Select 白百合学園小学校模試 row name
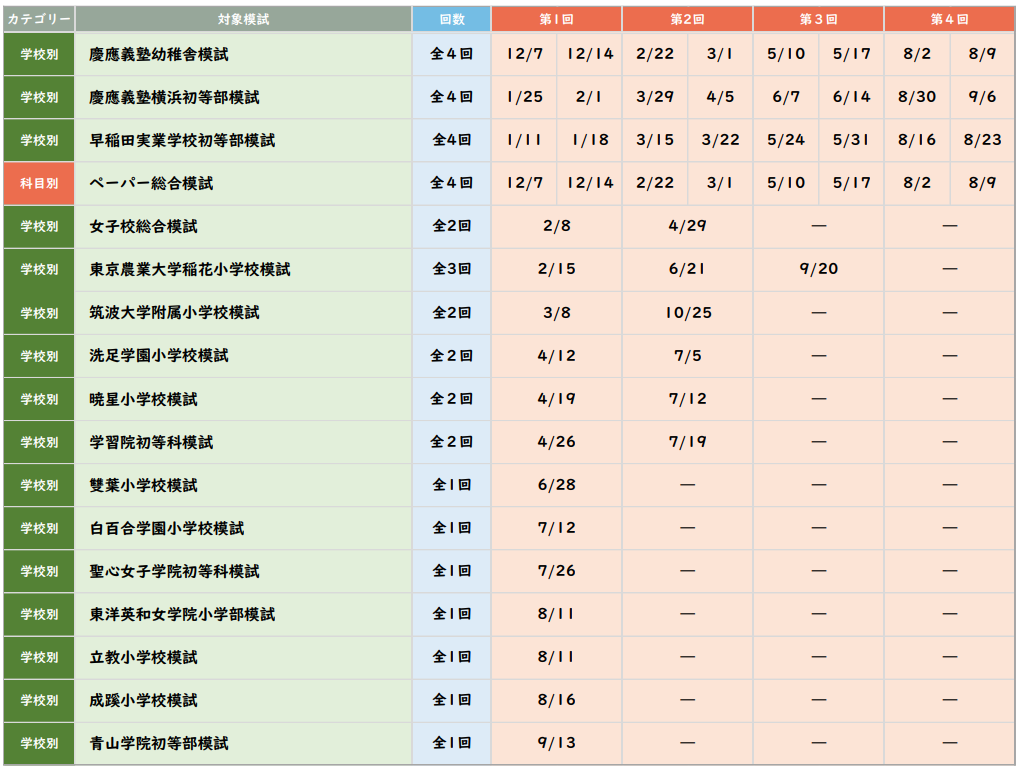 click(x=167, y=528)
